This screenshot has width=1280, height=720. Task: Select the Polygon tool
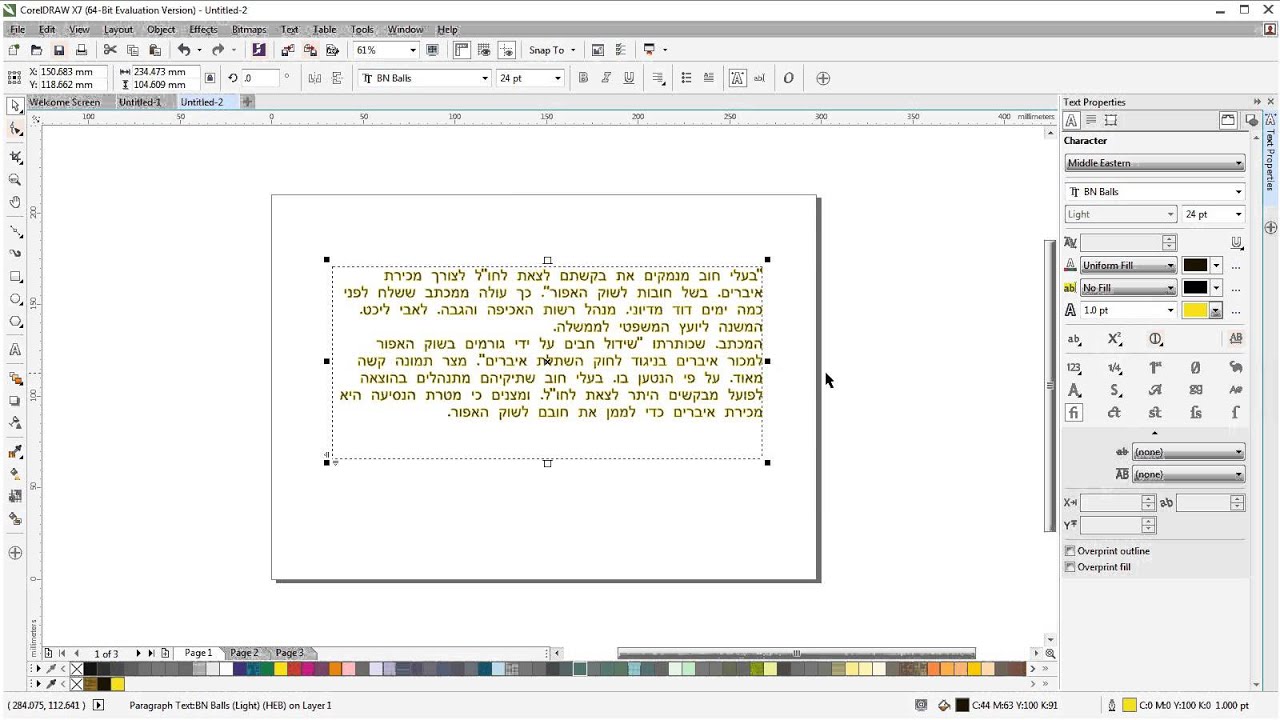(x=15, y=322)
